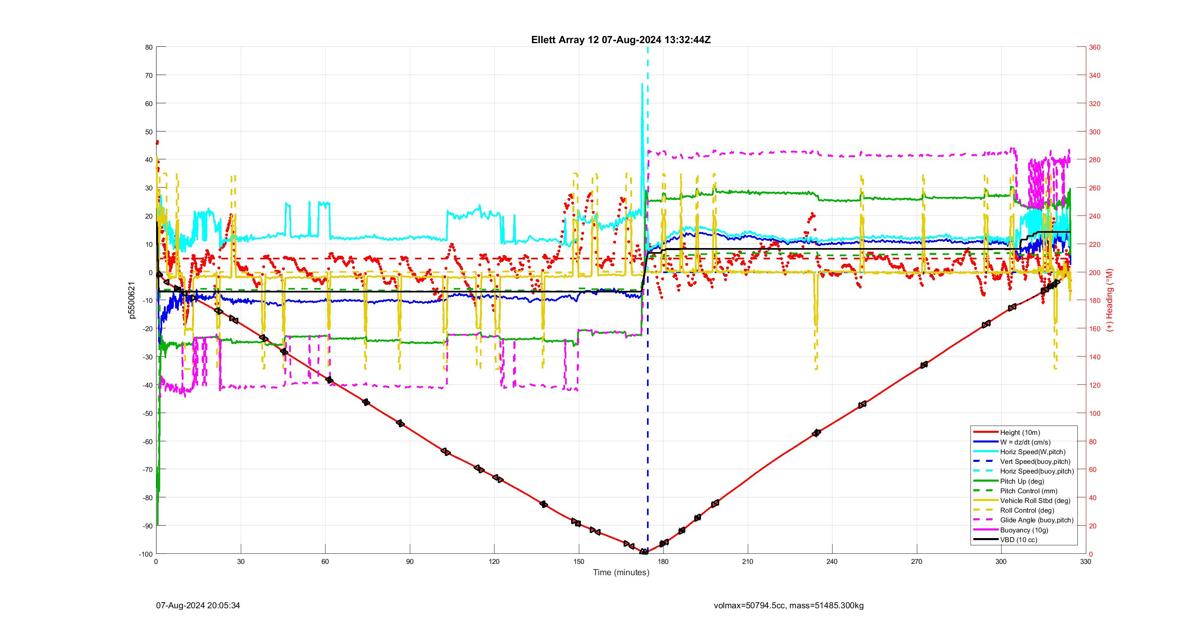Click the left y-axis tick label '-50'
Viewport: 1200px width, 622px height.
coord(147,414)
